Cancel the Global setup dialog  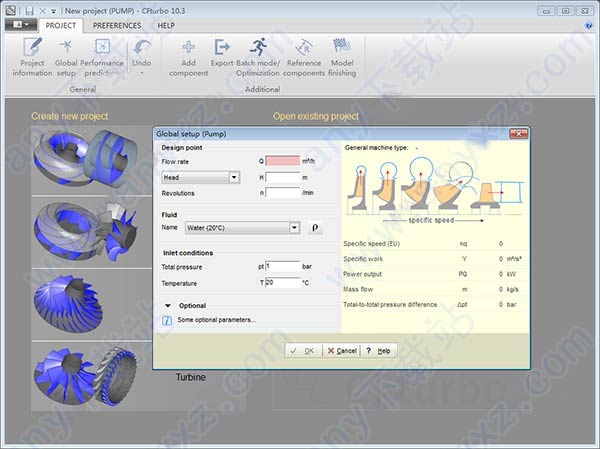pyautogui.click(x=342, y=351)
